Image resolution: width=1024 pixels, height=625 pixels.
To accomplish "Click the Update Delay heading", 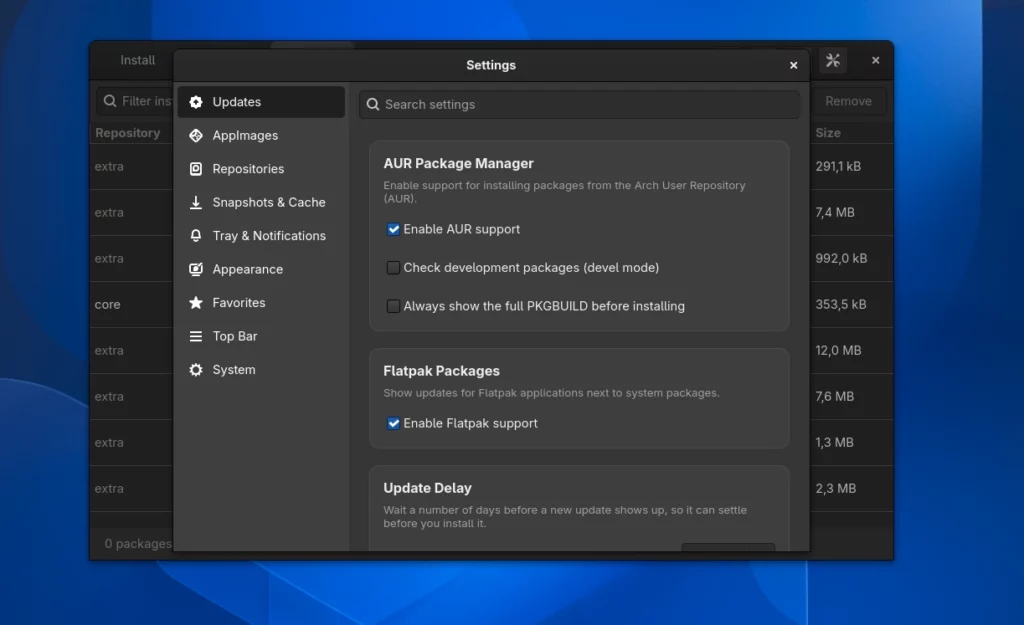I will (x=427, y=488).
